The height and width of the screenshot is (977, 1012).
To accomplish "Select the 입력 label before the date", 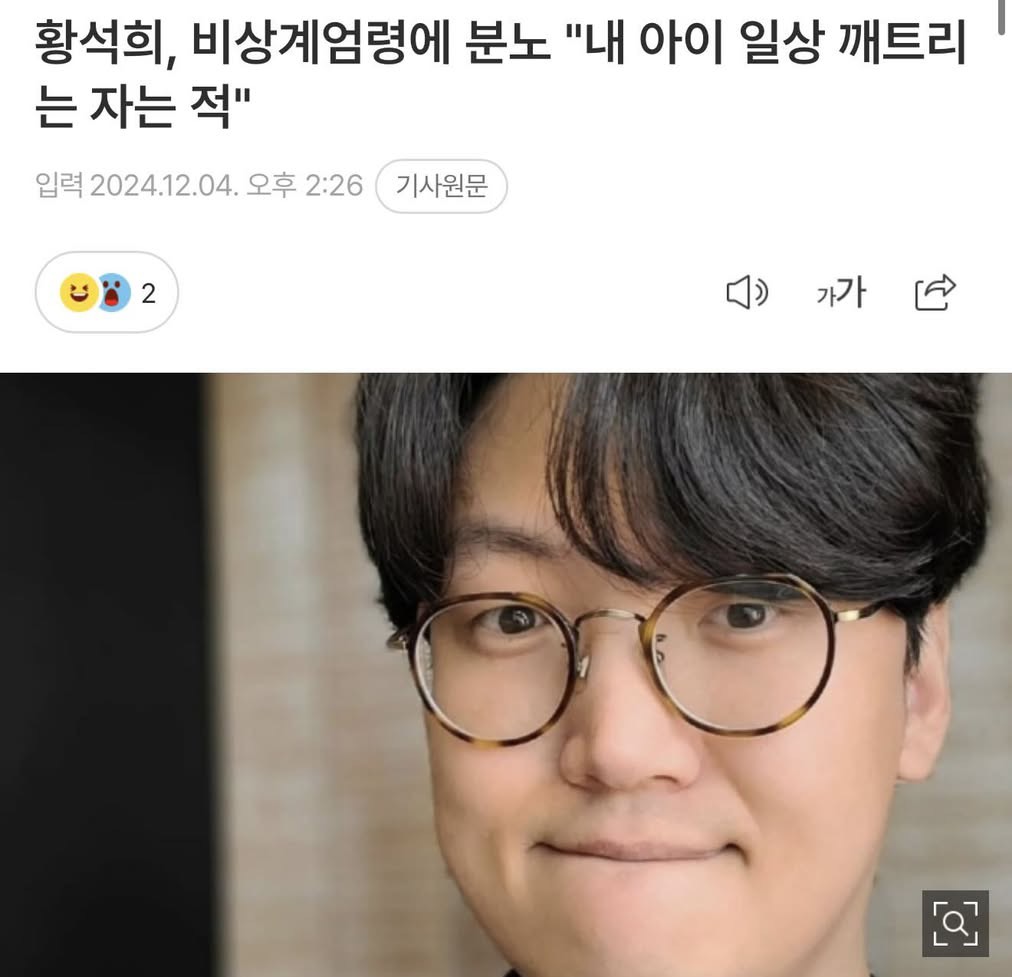I will coord(59,185).
